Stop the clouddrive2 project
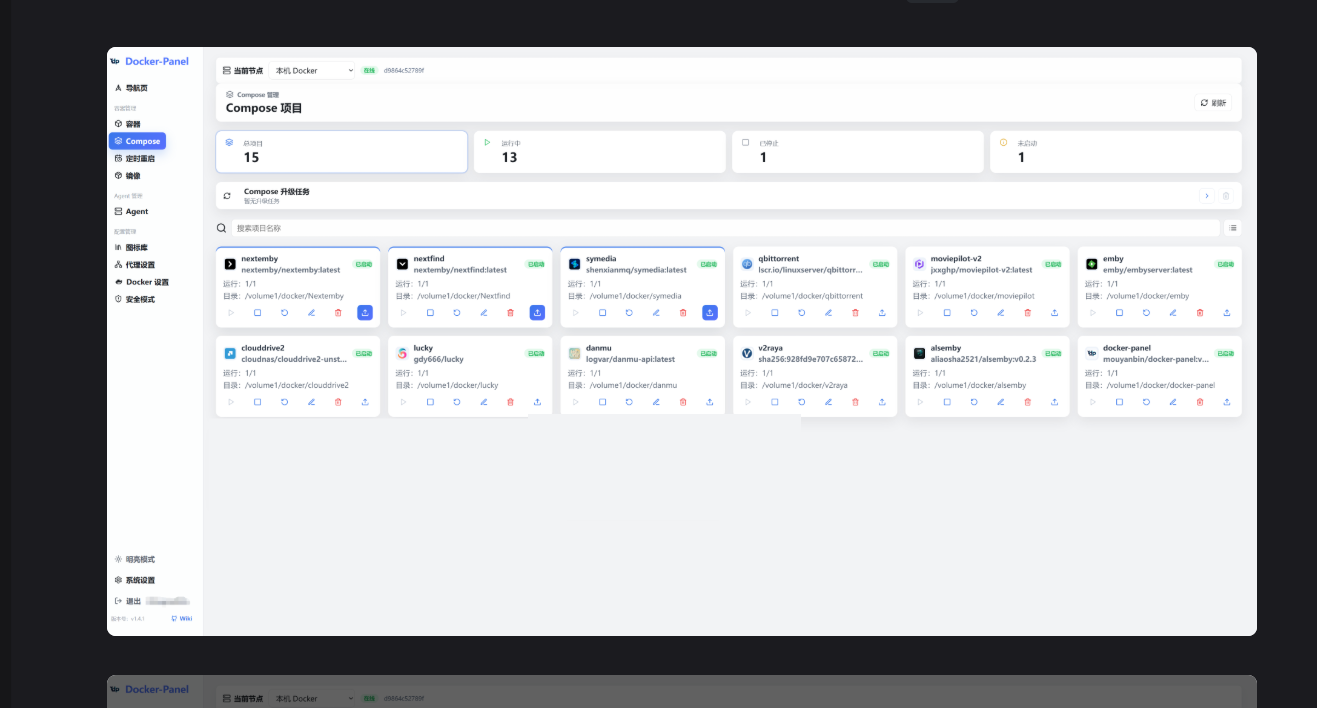 257,402
